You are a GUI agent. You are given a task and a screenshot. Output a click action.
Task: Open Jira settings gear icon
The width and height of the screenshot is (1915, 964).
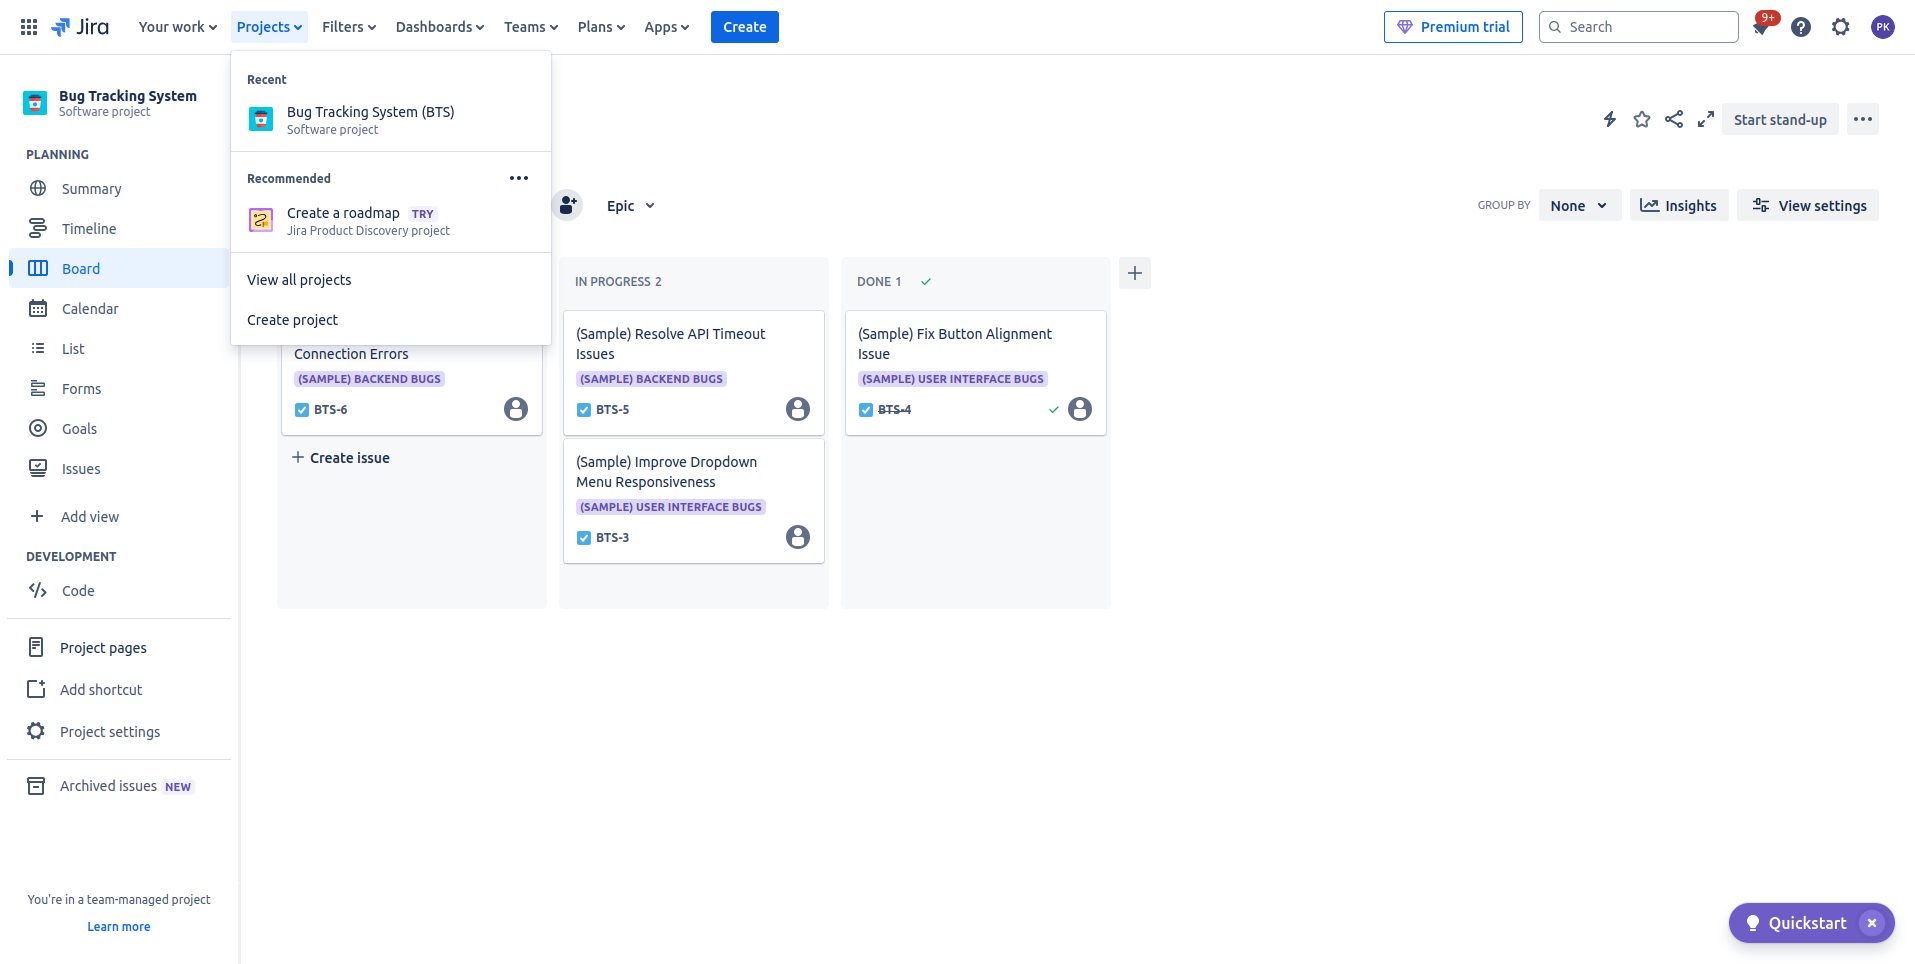click(x=1840, y=27)
